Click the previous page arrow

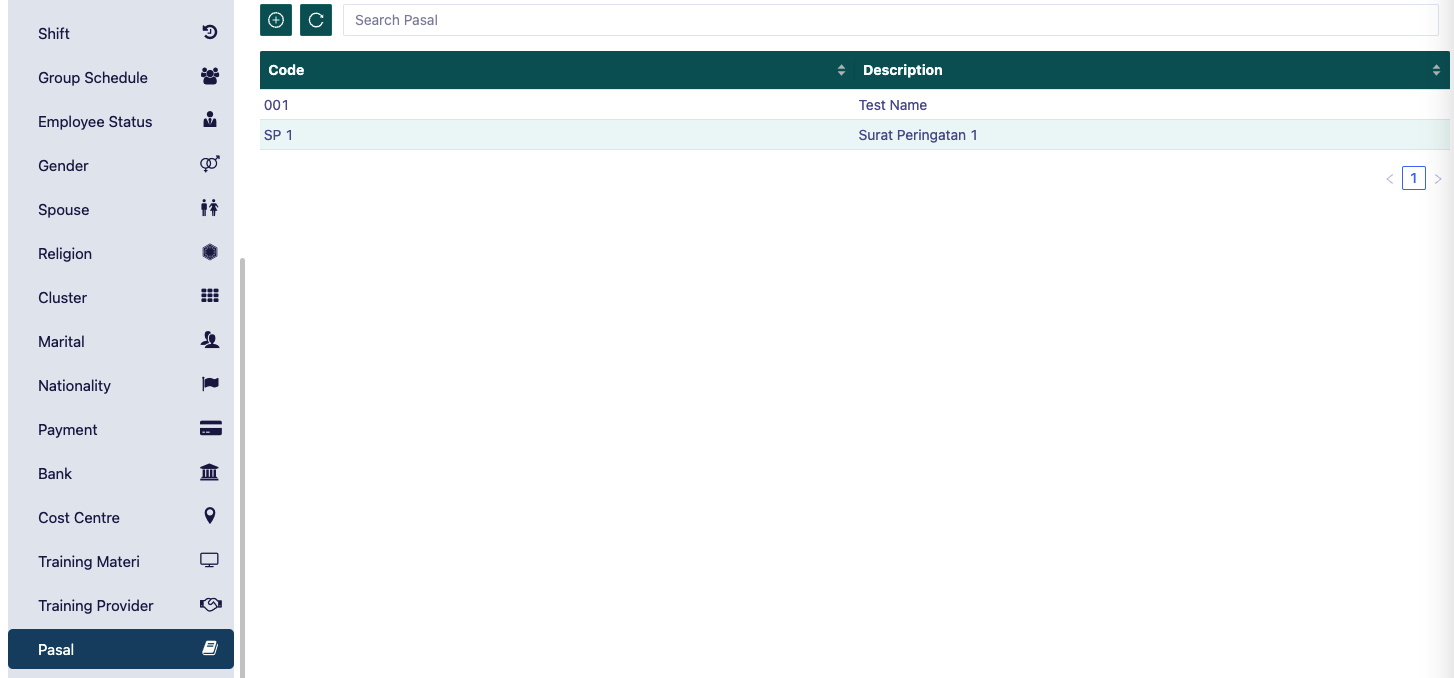click(x=1389, y=179)
